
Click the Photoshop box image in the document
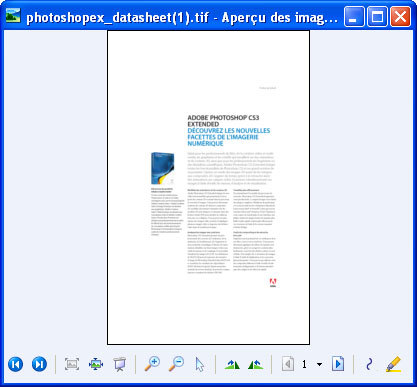163,168
